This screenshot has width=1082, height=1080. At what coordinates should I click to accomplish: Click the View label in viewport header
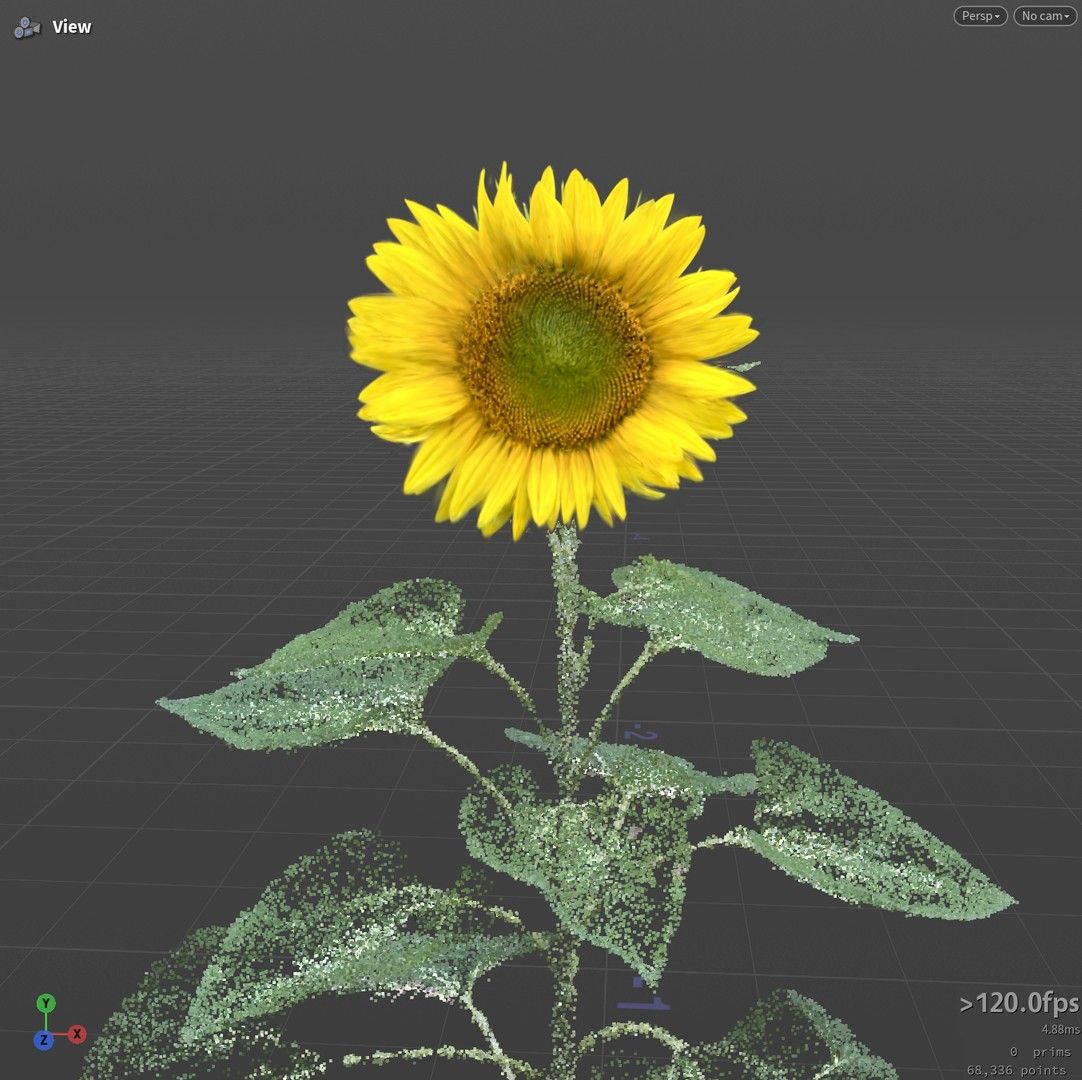click(x=72, y=27)
